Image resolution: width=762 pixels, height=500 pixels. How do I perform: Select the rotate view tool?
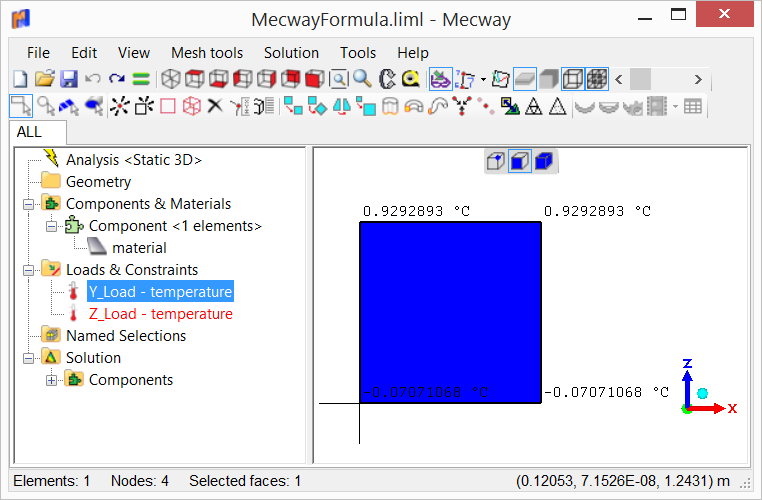387,79
